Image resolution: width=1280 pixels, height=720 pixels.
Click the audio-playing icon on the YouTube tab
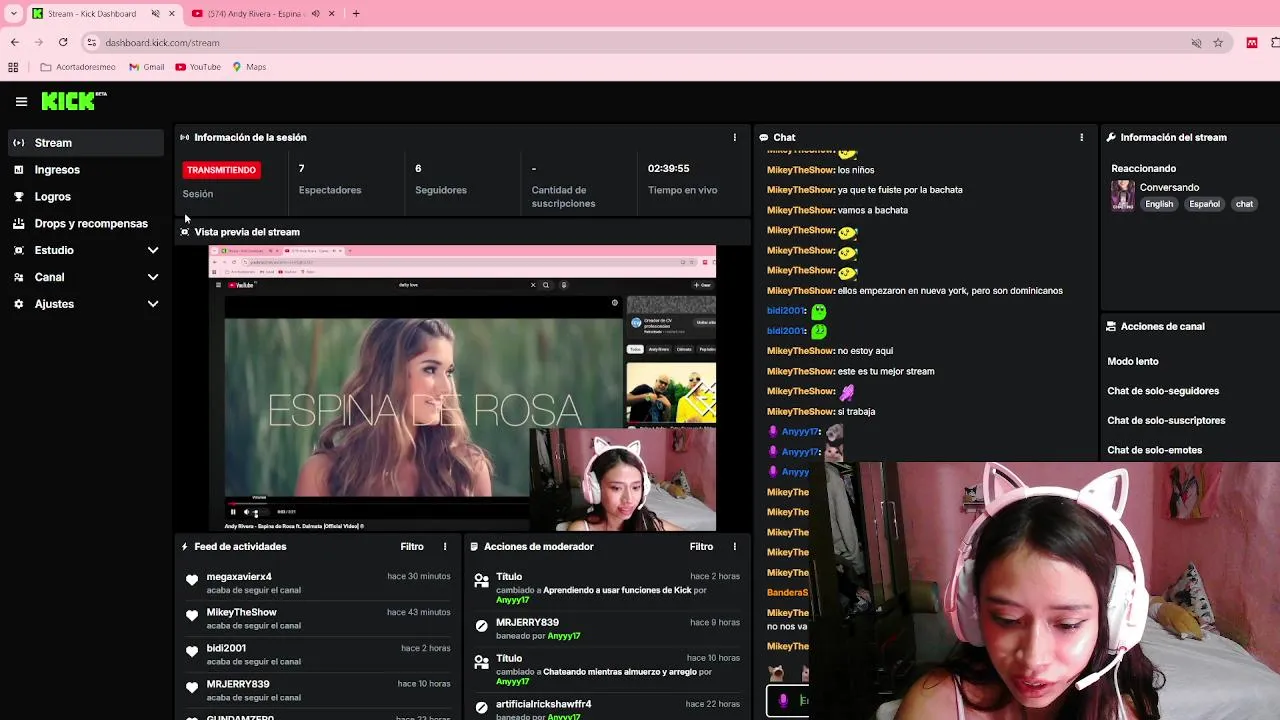[316, 14]
